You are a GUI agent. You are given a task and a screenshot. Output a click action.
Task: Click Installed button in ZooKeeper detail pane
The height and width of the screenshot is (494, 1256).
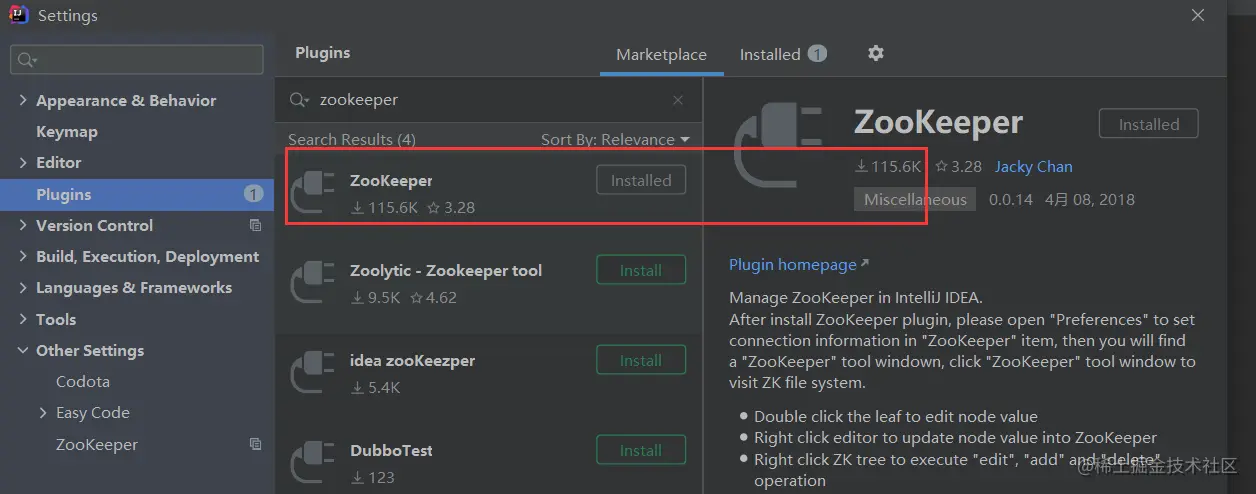point(1148,124)
